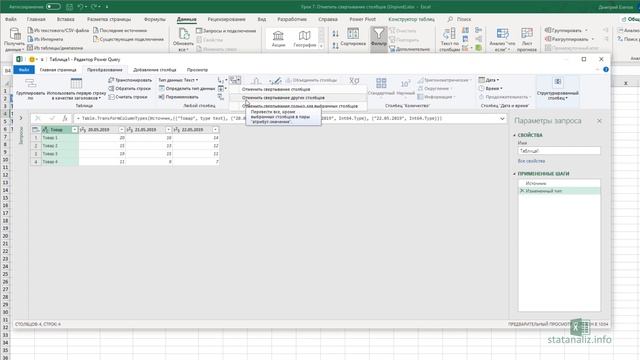Open filter dropdown of 21.05.2019 column

click(169, 130)
